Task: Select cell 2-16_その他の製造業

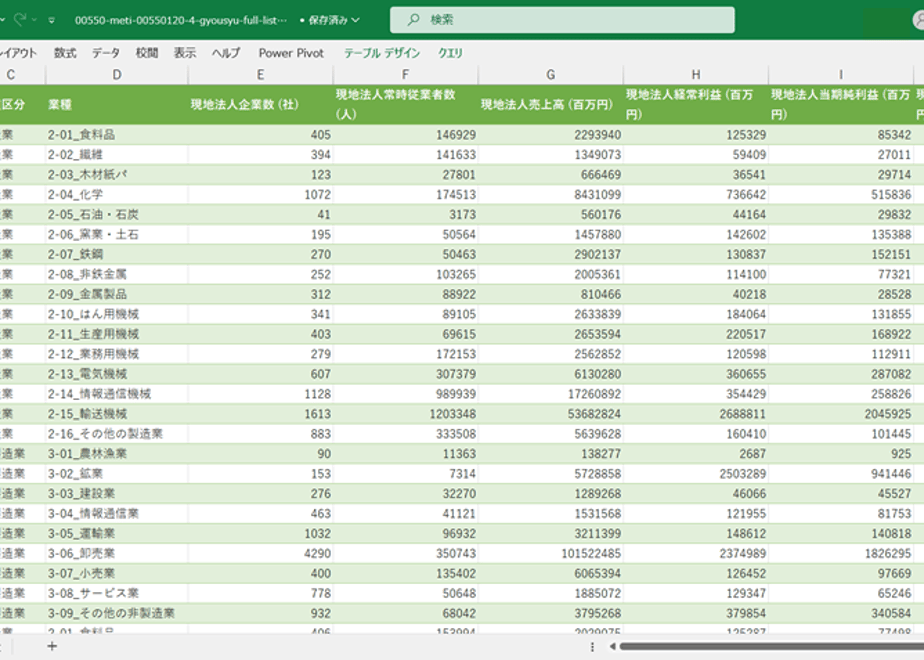Action: click(x=117, y=434)
